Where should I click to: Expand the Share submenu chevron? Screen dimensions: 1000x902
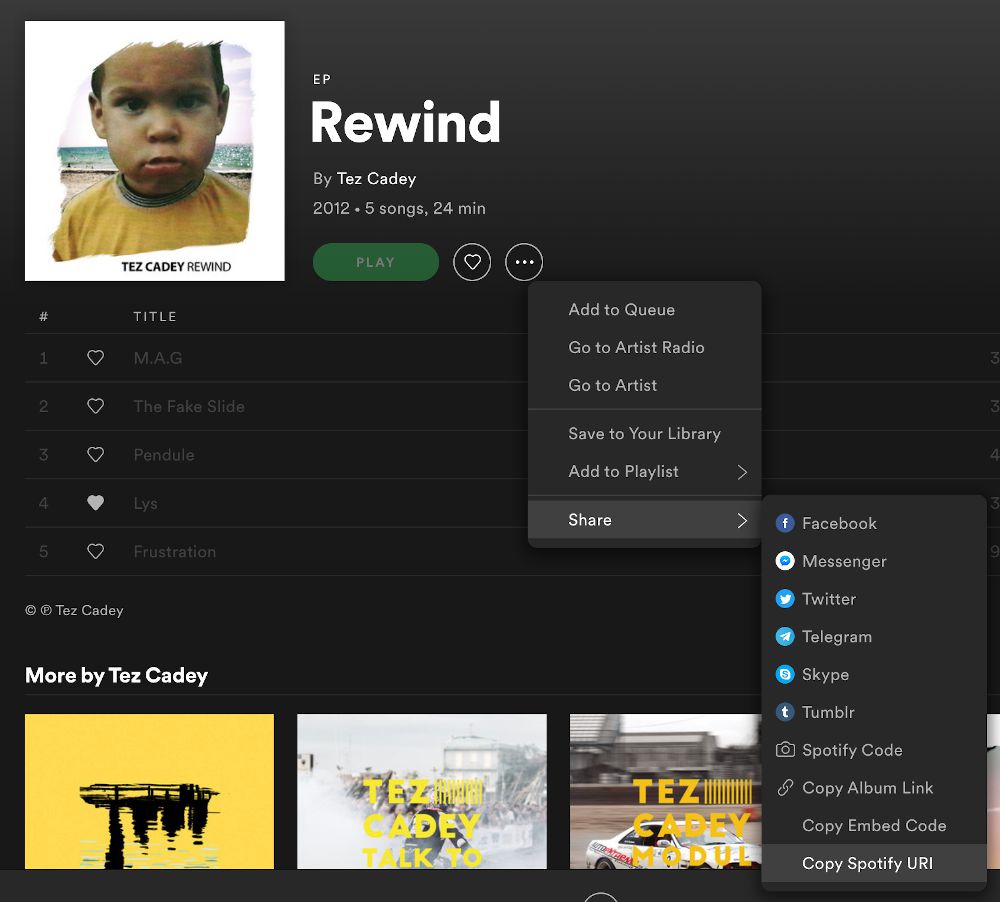(742, 521)
